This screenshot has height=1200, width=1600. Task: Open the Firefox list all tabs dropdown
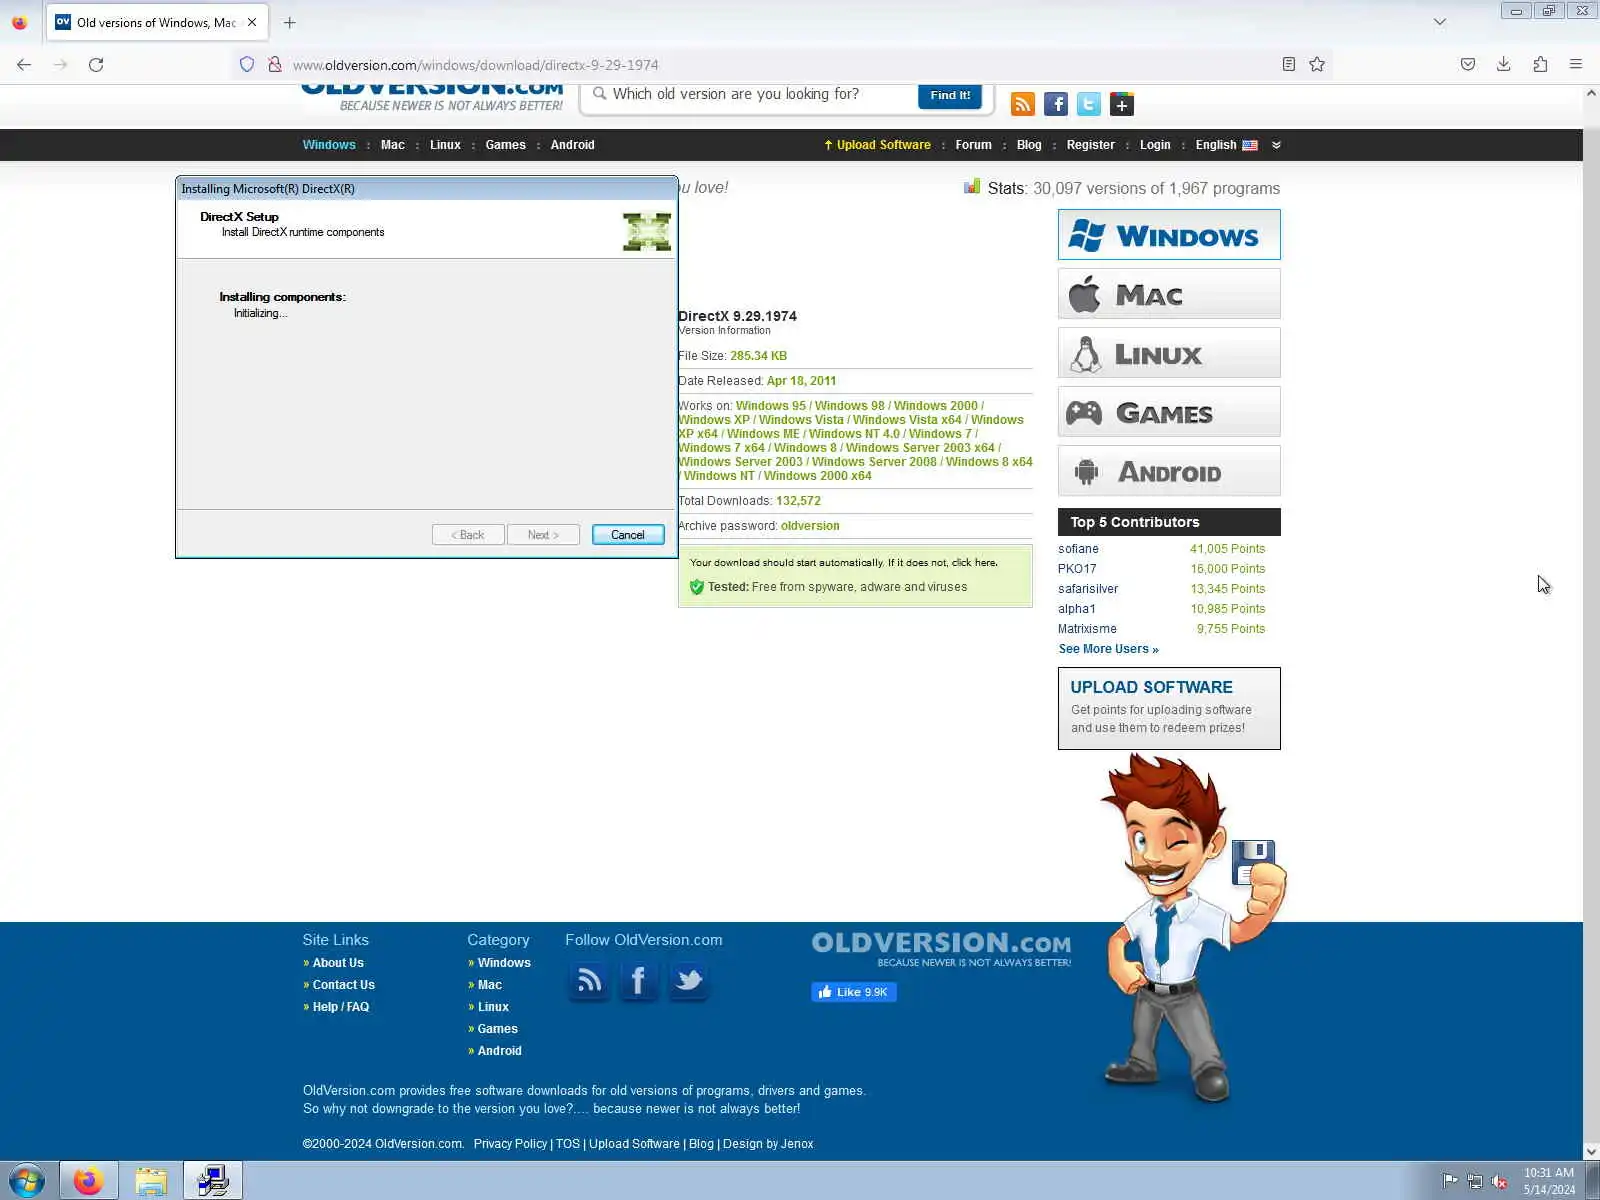tap(1440, 22)
